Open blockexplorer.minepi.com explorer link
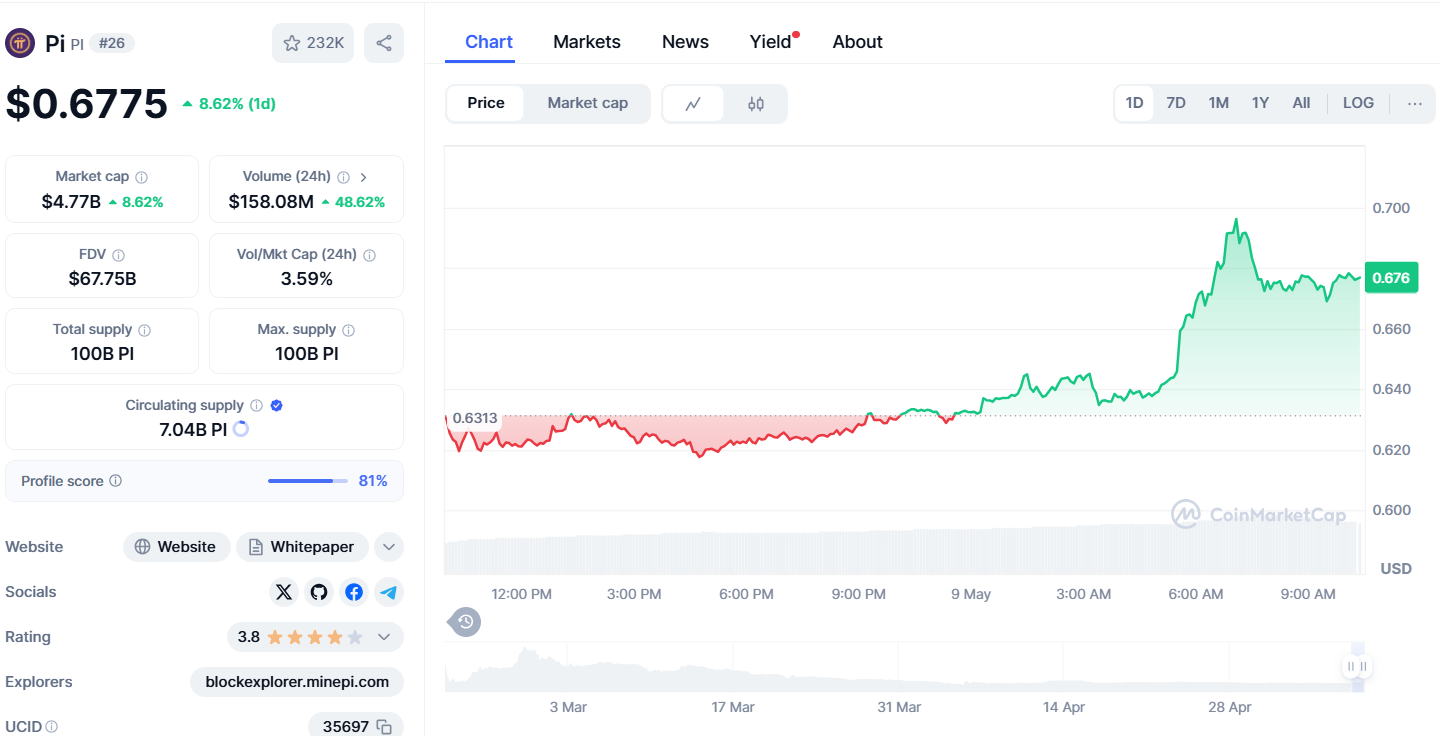This screenshot has width=1440, height=736. (x=297, y=682)
